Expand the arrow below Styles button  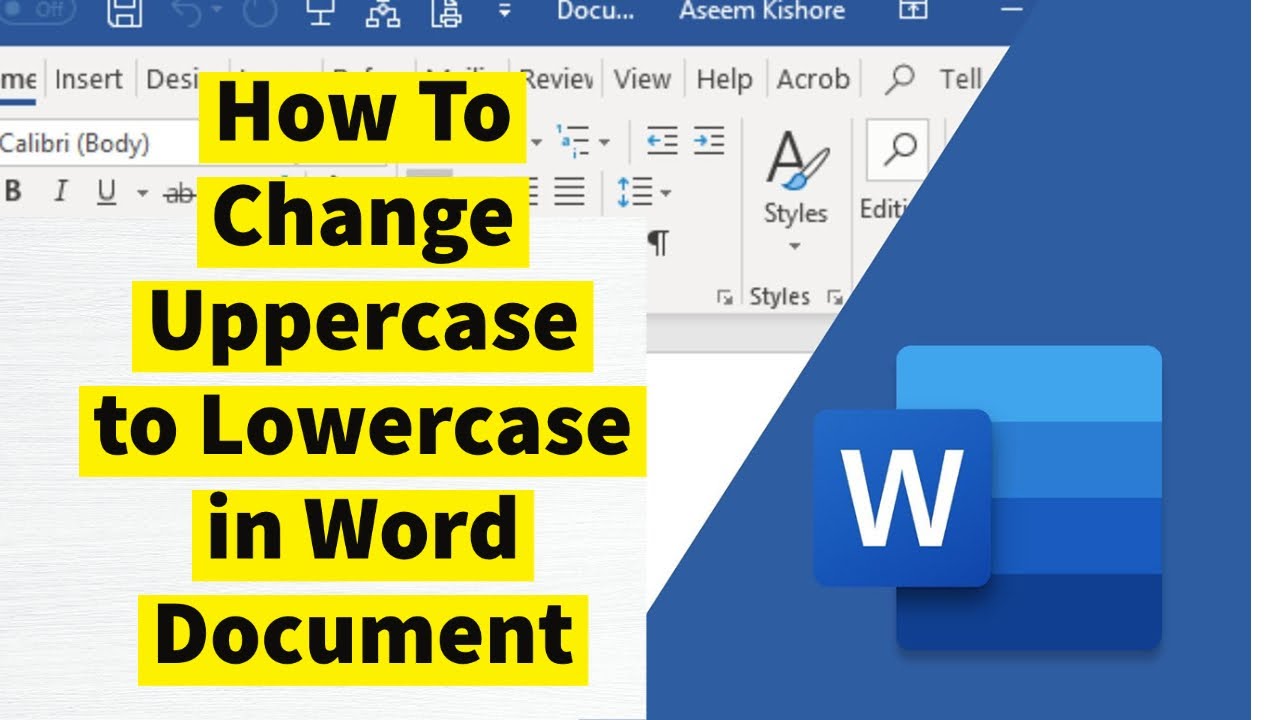pyautogui.click(x=796, y=246)
